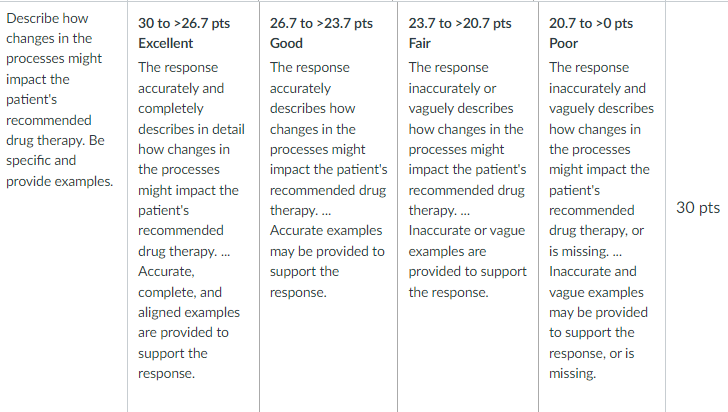Screen dimensions: 728x412
Task: Click 'may be provided to support' in Good
Action: coord(327,261)
